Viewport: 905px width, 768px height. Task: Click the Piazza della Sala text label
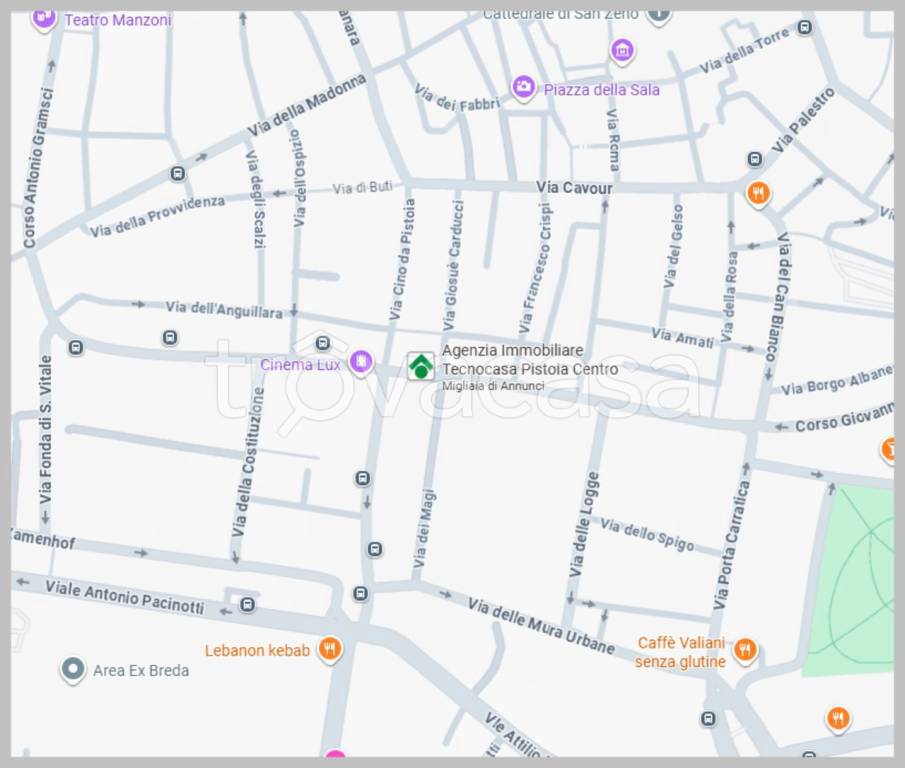(601, 89)
